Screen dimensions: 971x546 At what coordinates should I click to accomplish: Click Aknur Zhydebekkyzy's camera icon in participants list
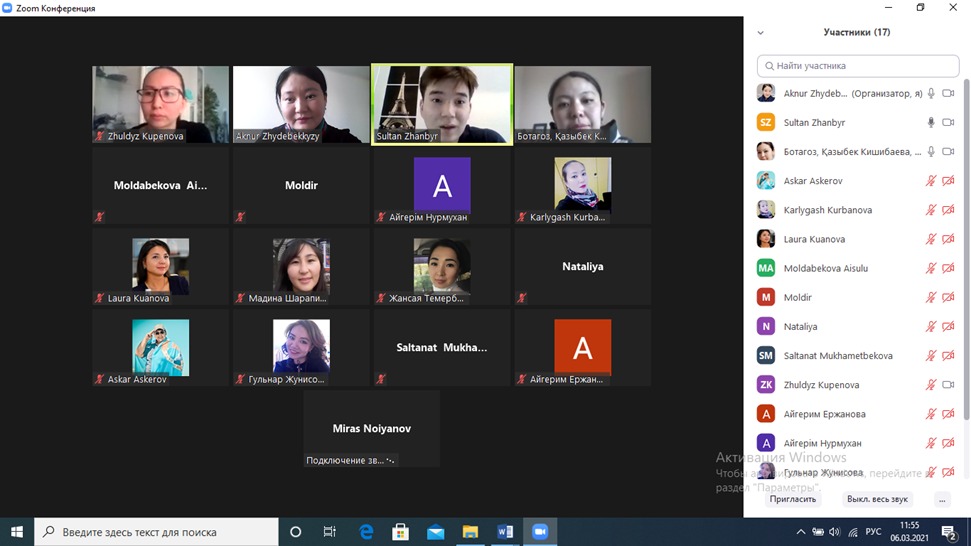(x=948, y=94)
